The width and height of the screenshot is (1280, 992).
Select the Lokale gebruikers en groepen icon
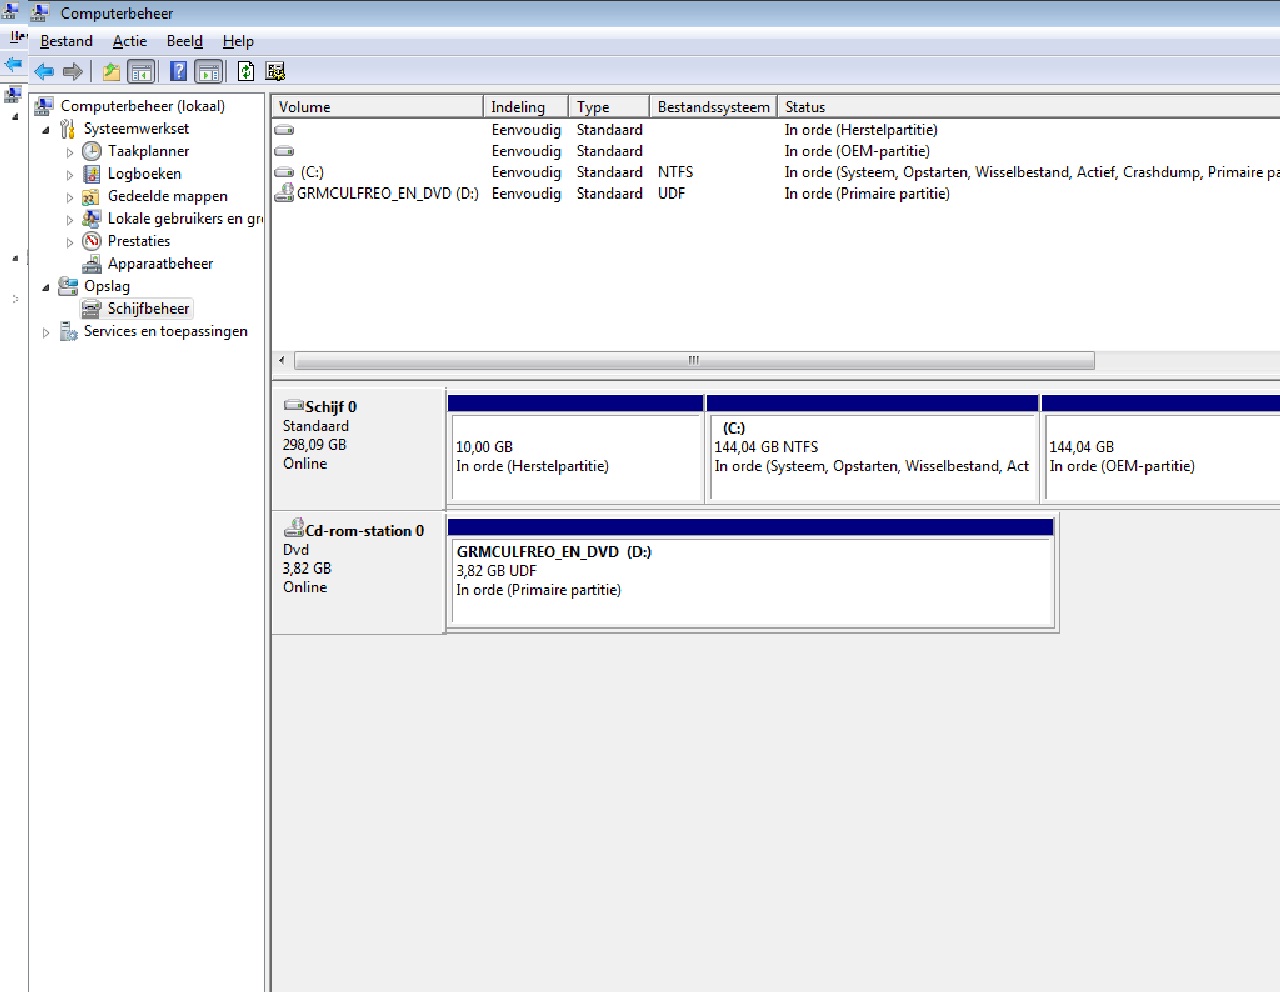pyautogui.click(x=91, y=219)
